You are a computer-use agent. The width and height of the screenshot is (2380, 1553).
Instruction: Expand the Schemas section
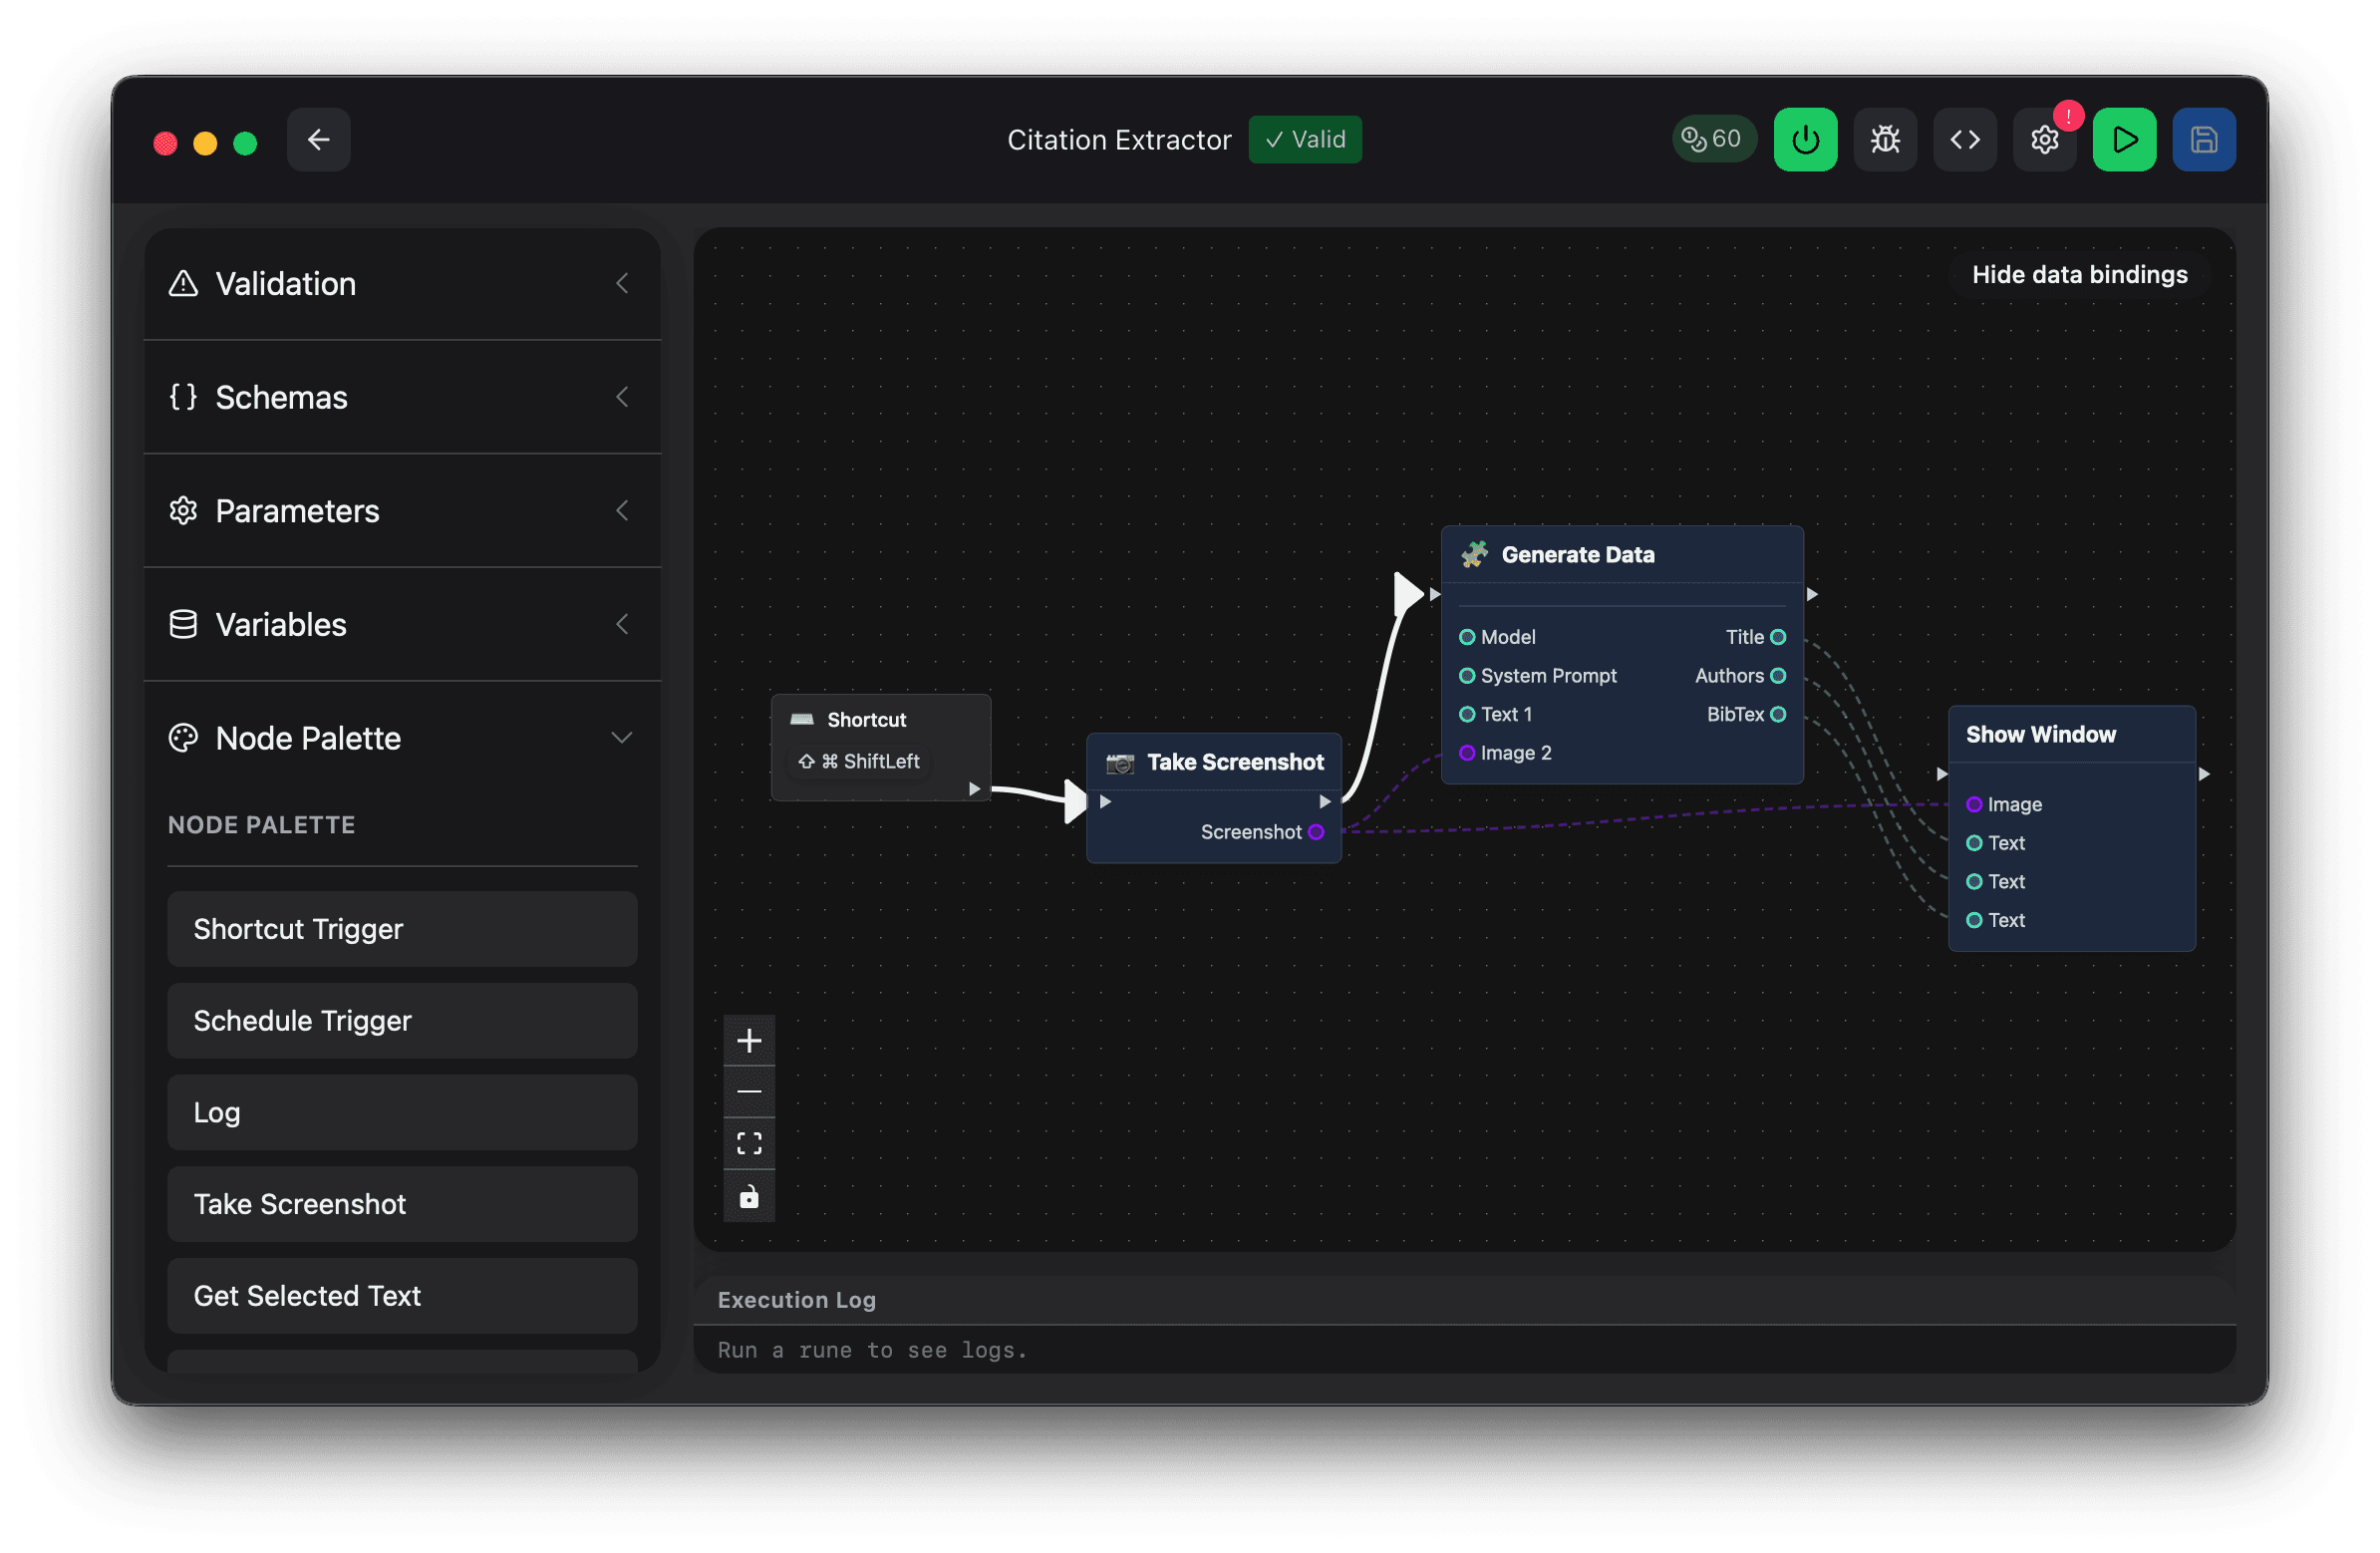click(402, 397)
